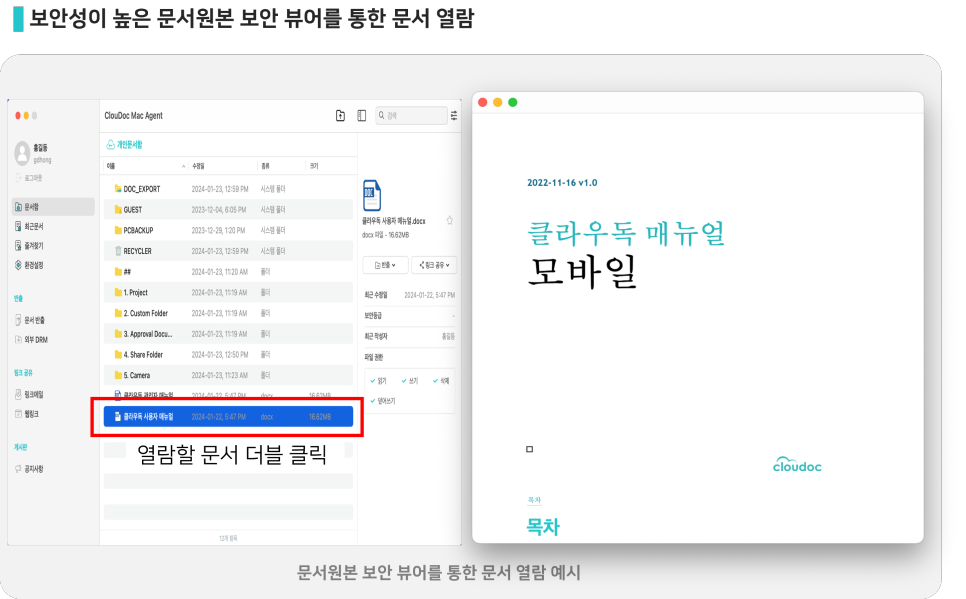Close the document viewer window with red button

pyautogui.click(x=483, y=102)
